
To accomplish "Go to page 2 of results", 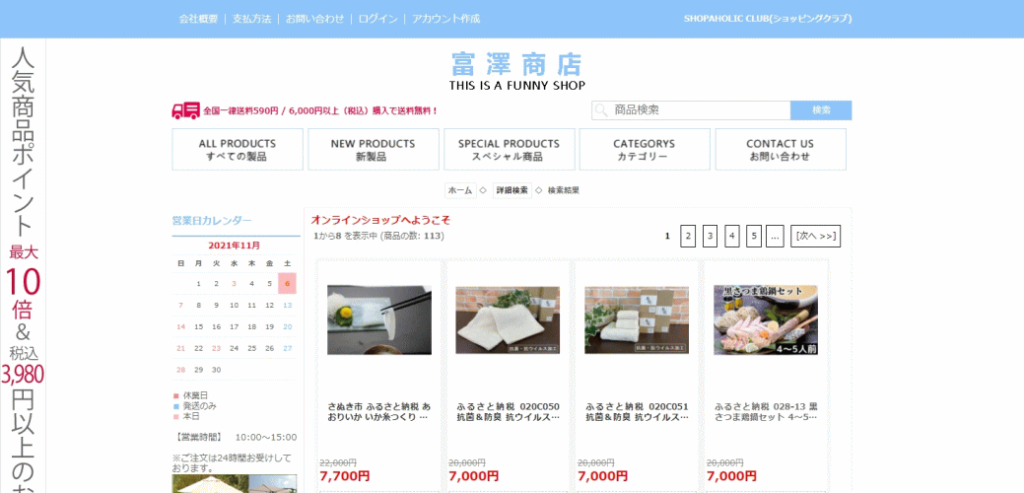I will [x=688, y=236].
